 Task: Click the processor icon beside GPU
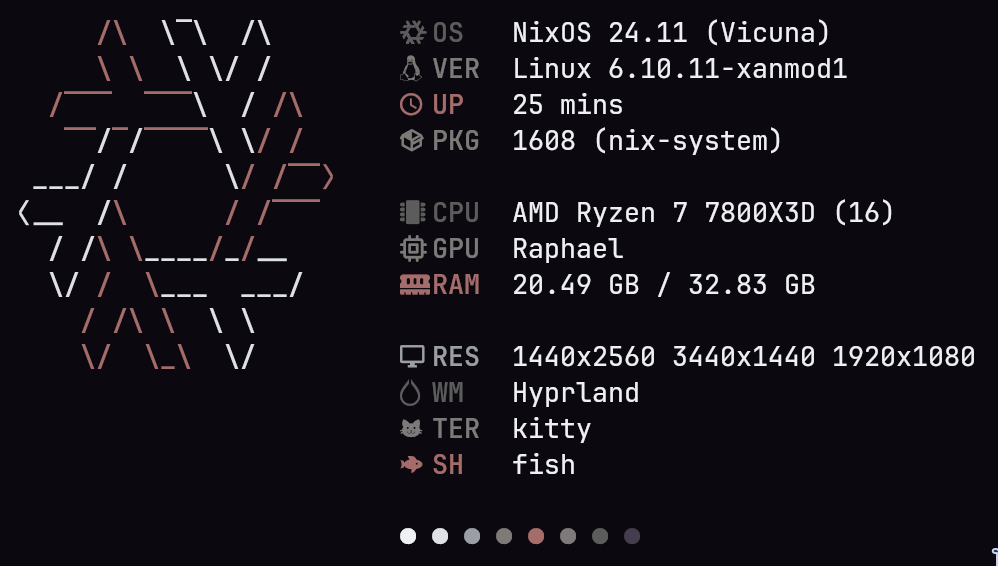[x=412, y=248]
